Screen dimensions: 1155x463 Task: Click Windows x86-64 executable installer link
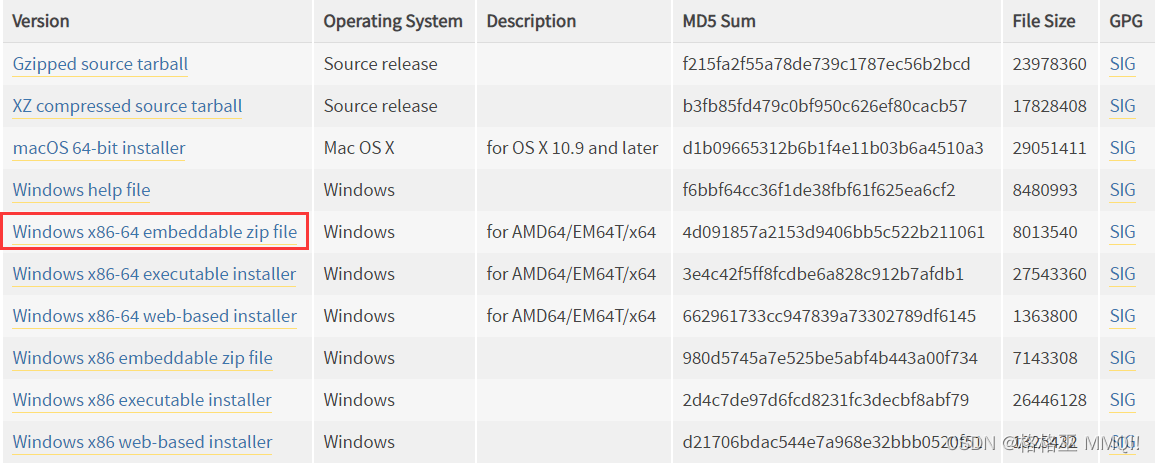click(x=154, y=274)
